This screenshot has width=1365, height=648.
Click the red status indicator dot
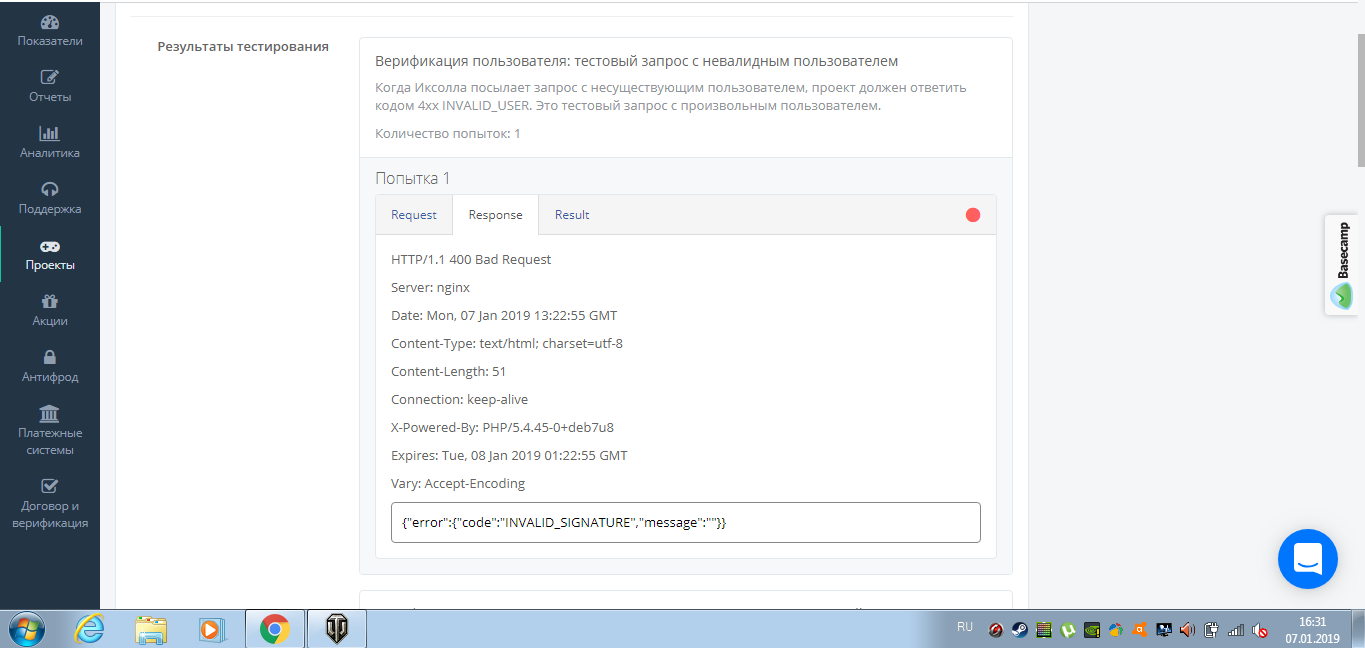tap(973, 215)
